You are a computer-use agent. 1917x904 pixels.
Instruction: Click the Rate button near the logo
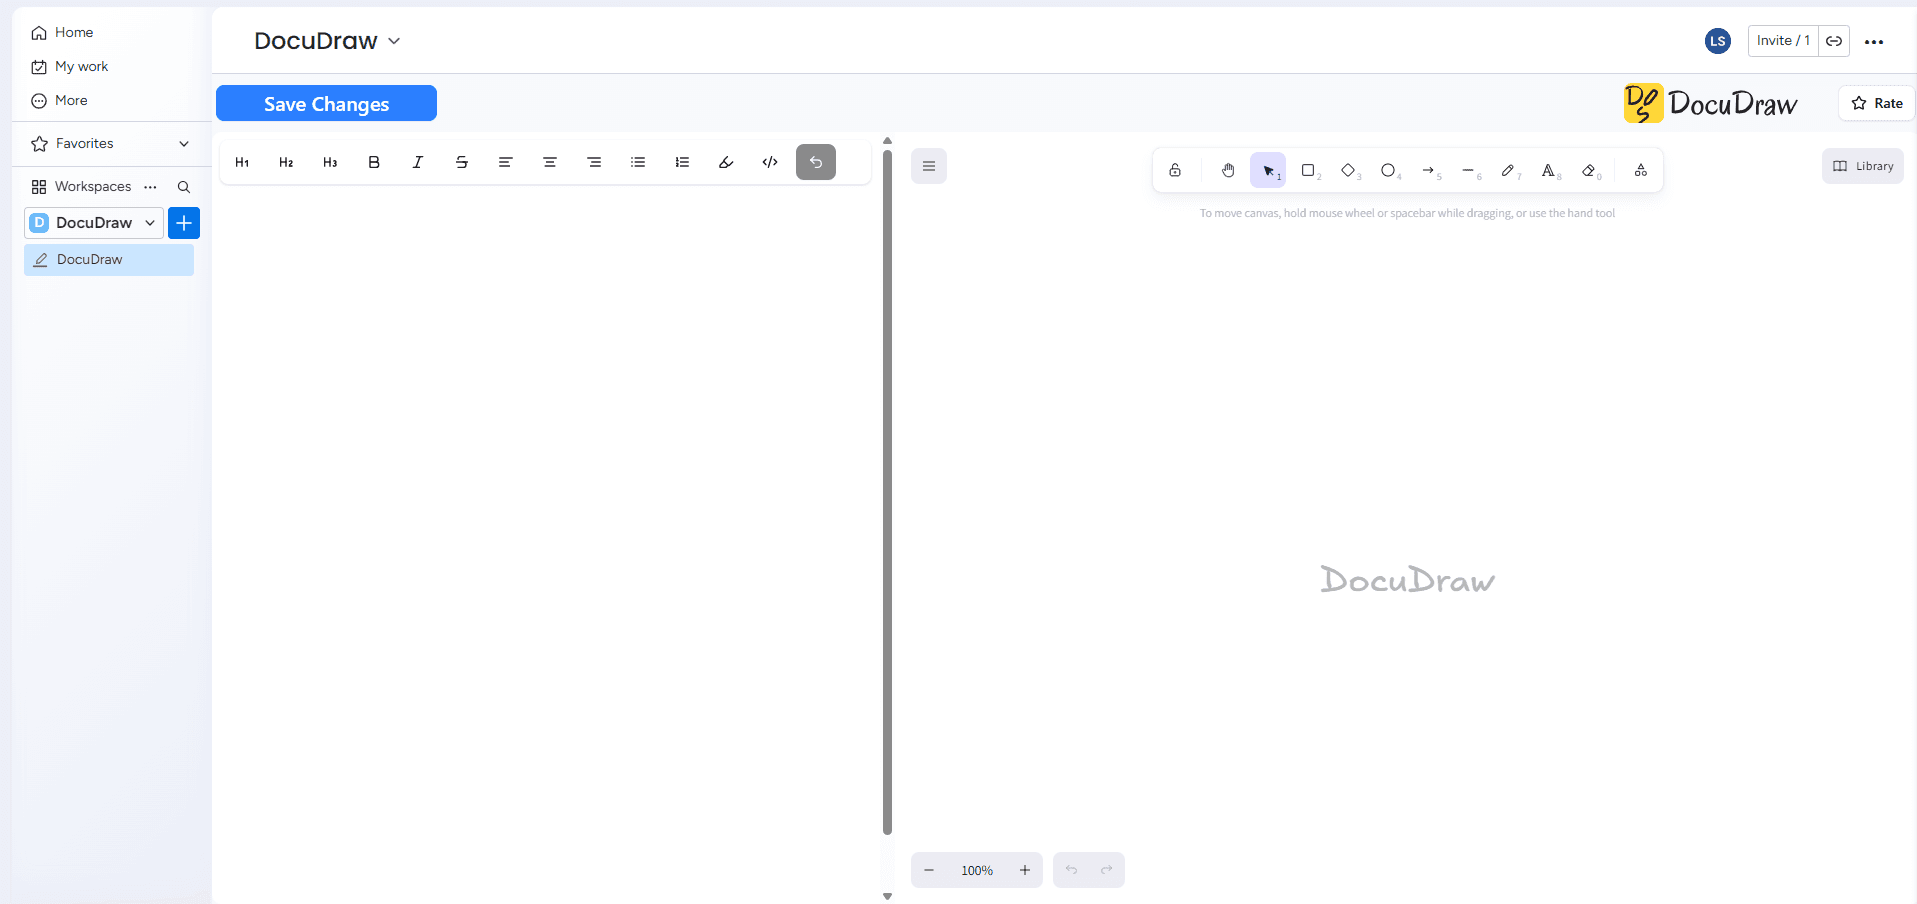(x=1876, y=103)
